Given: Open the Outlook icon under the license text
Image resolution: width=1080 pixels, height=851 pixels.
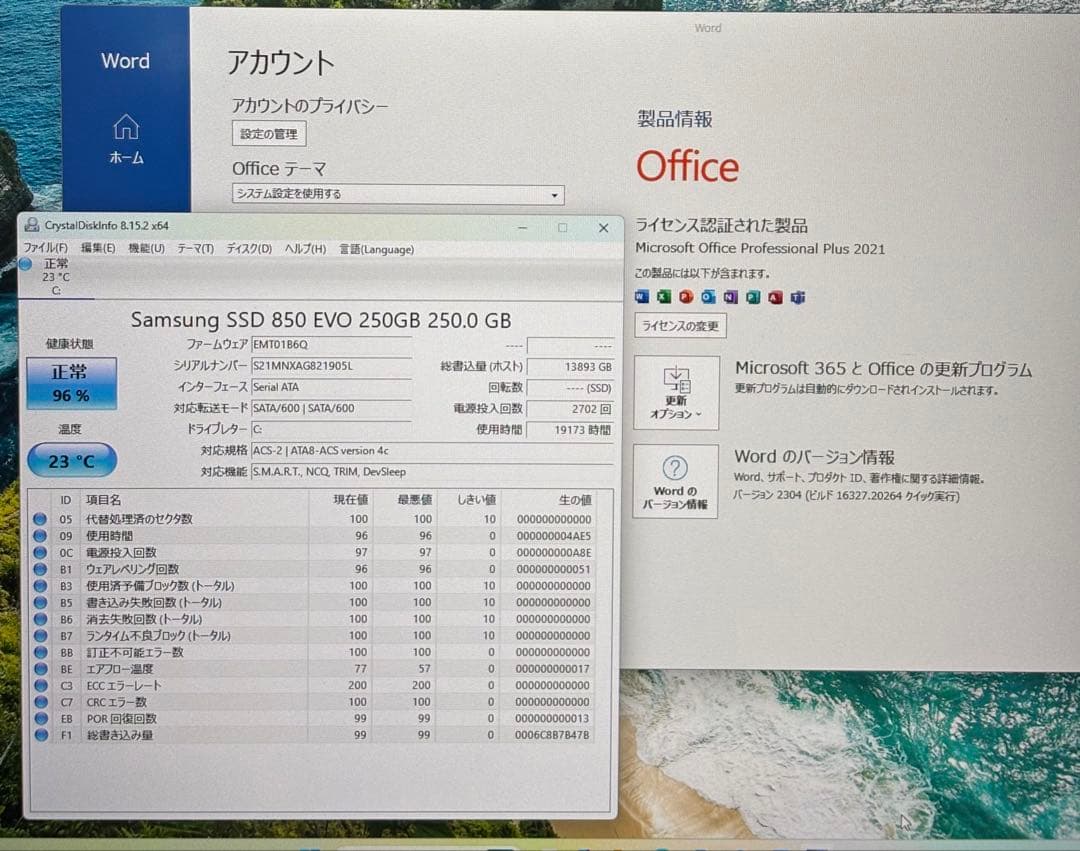Looking at the screenshot, I should tap(708, 297).
